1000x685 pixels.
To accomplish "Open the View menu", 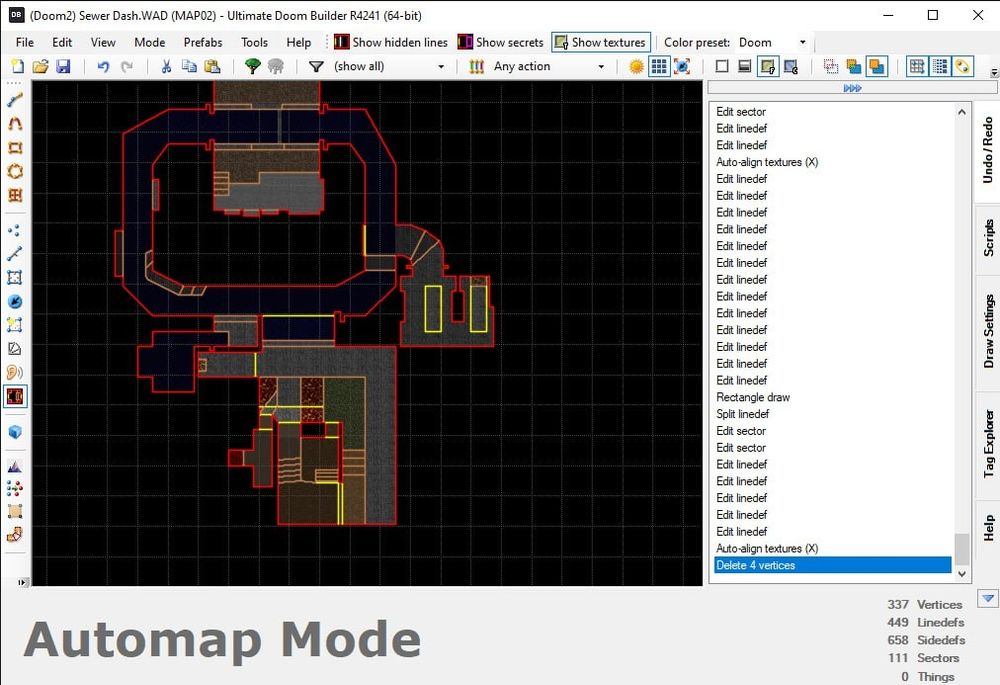I will 103,42.
